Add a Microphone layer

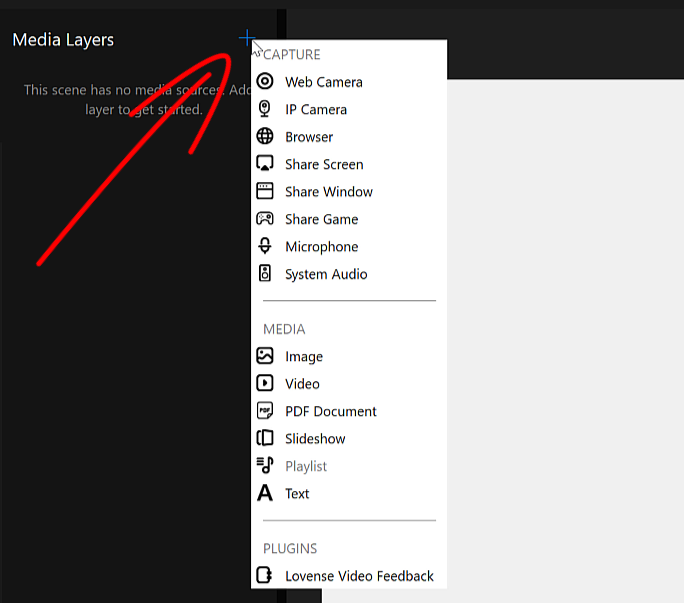pyautogui.click(x=349, y=247)
